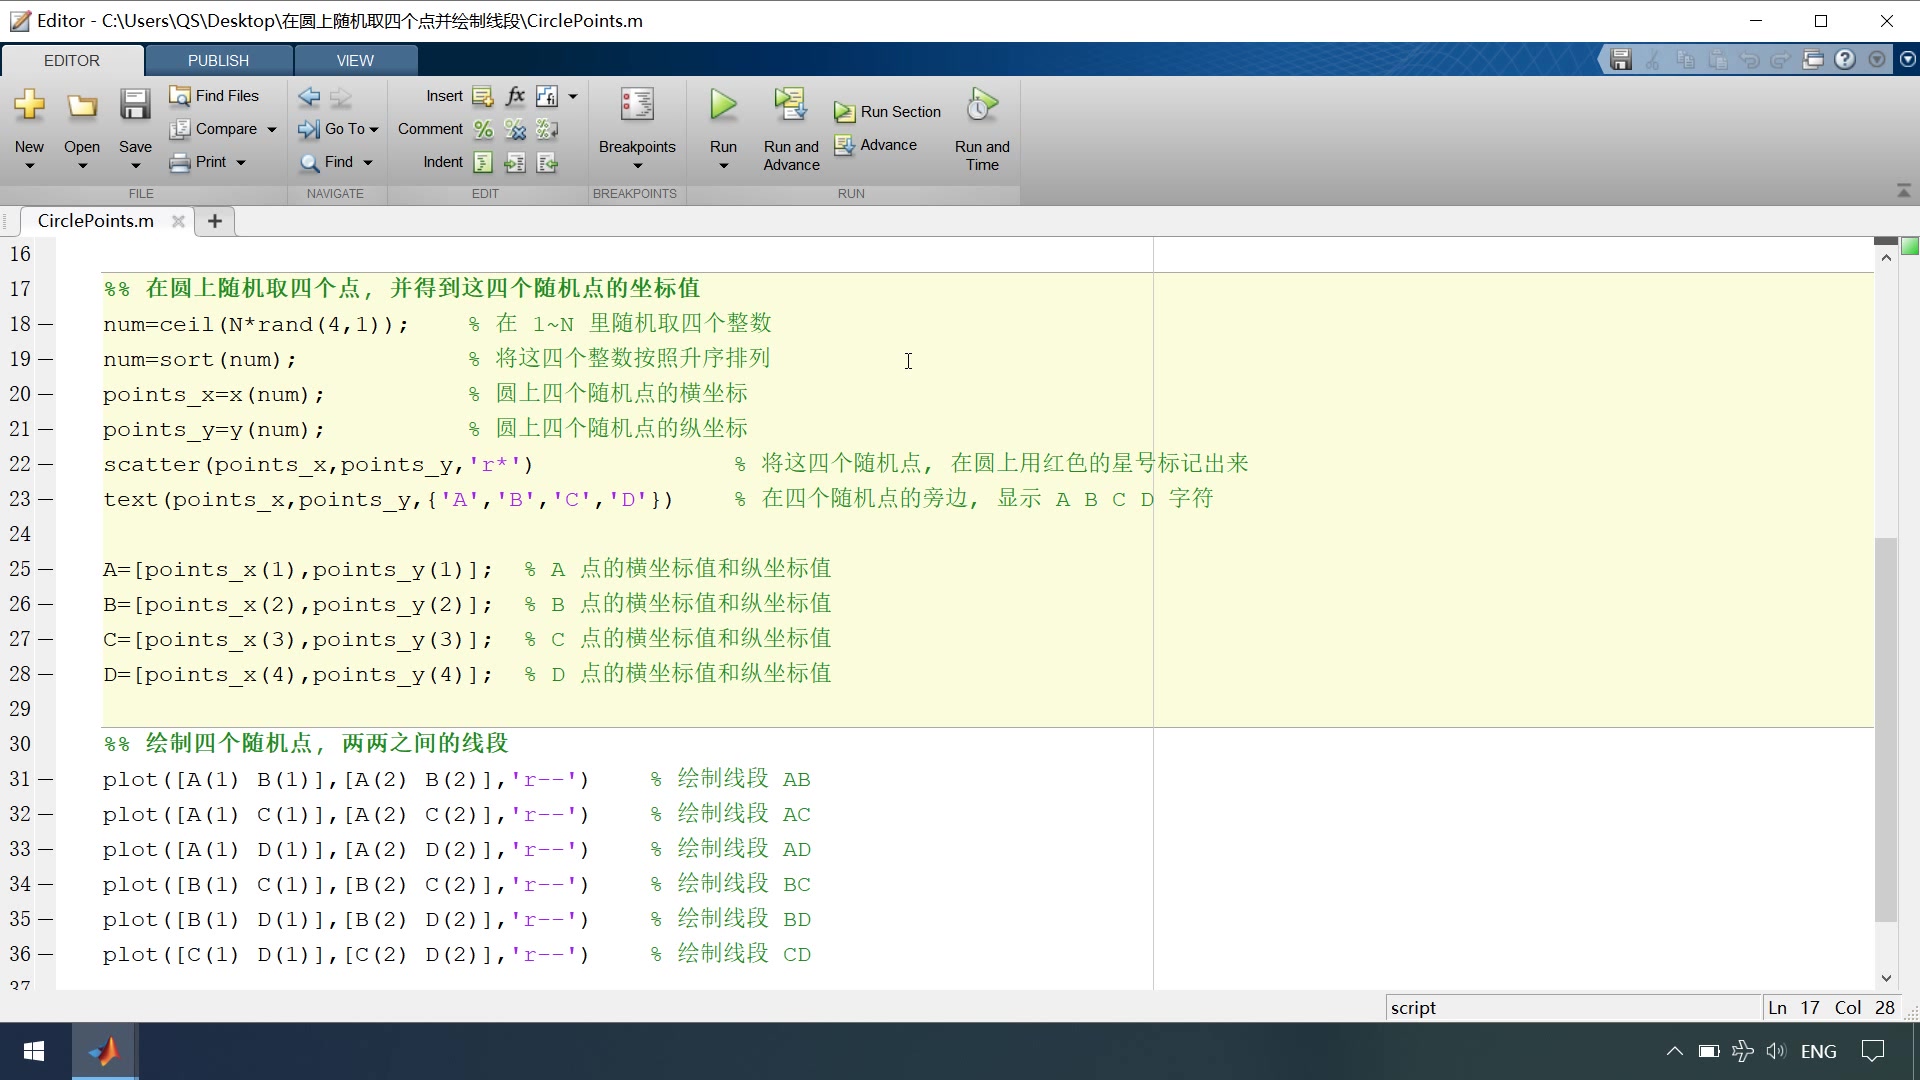Toggle breakpoint at line 22 dash
The image size is (1920, 1080).
(46, 464)
